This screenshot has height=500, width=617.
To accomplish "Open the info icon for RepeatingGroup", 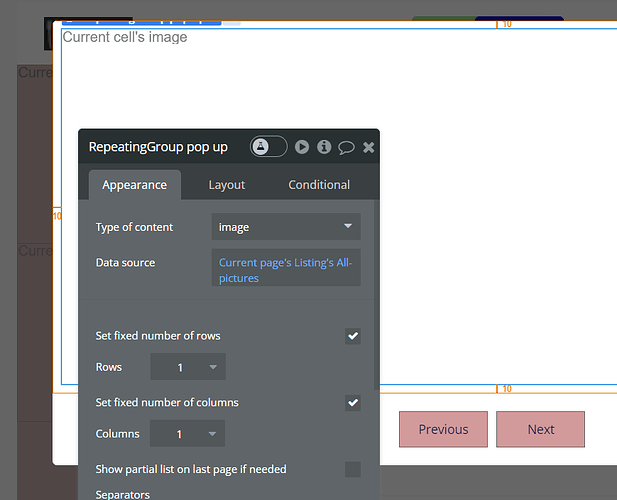I will click(324, 147).
